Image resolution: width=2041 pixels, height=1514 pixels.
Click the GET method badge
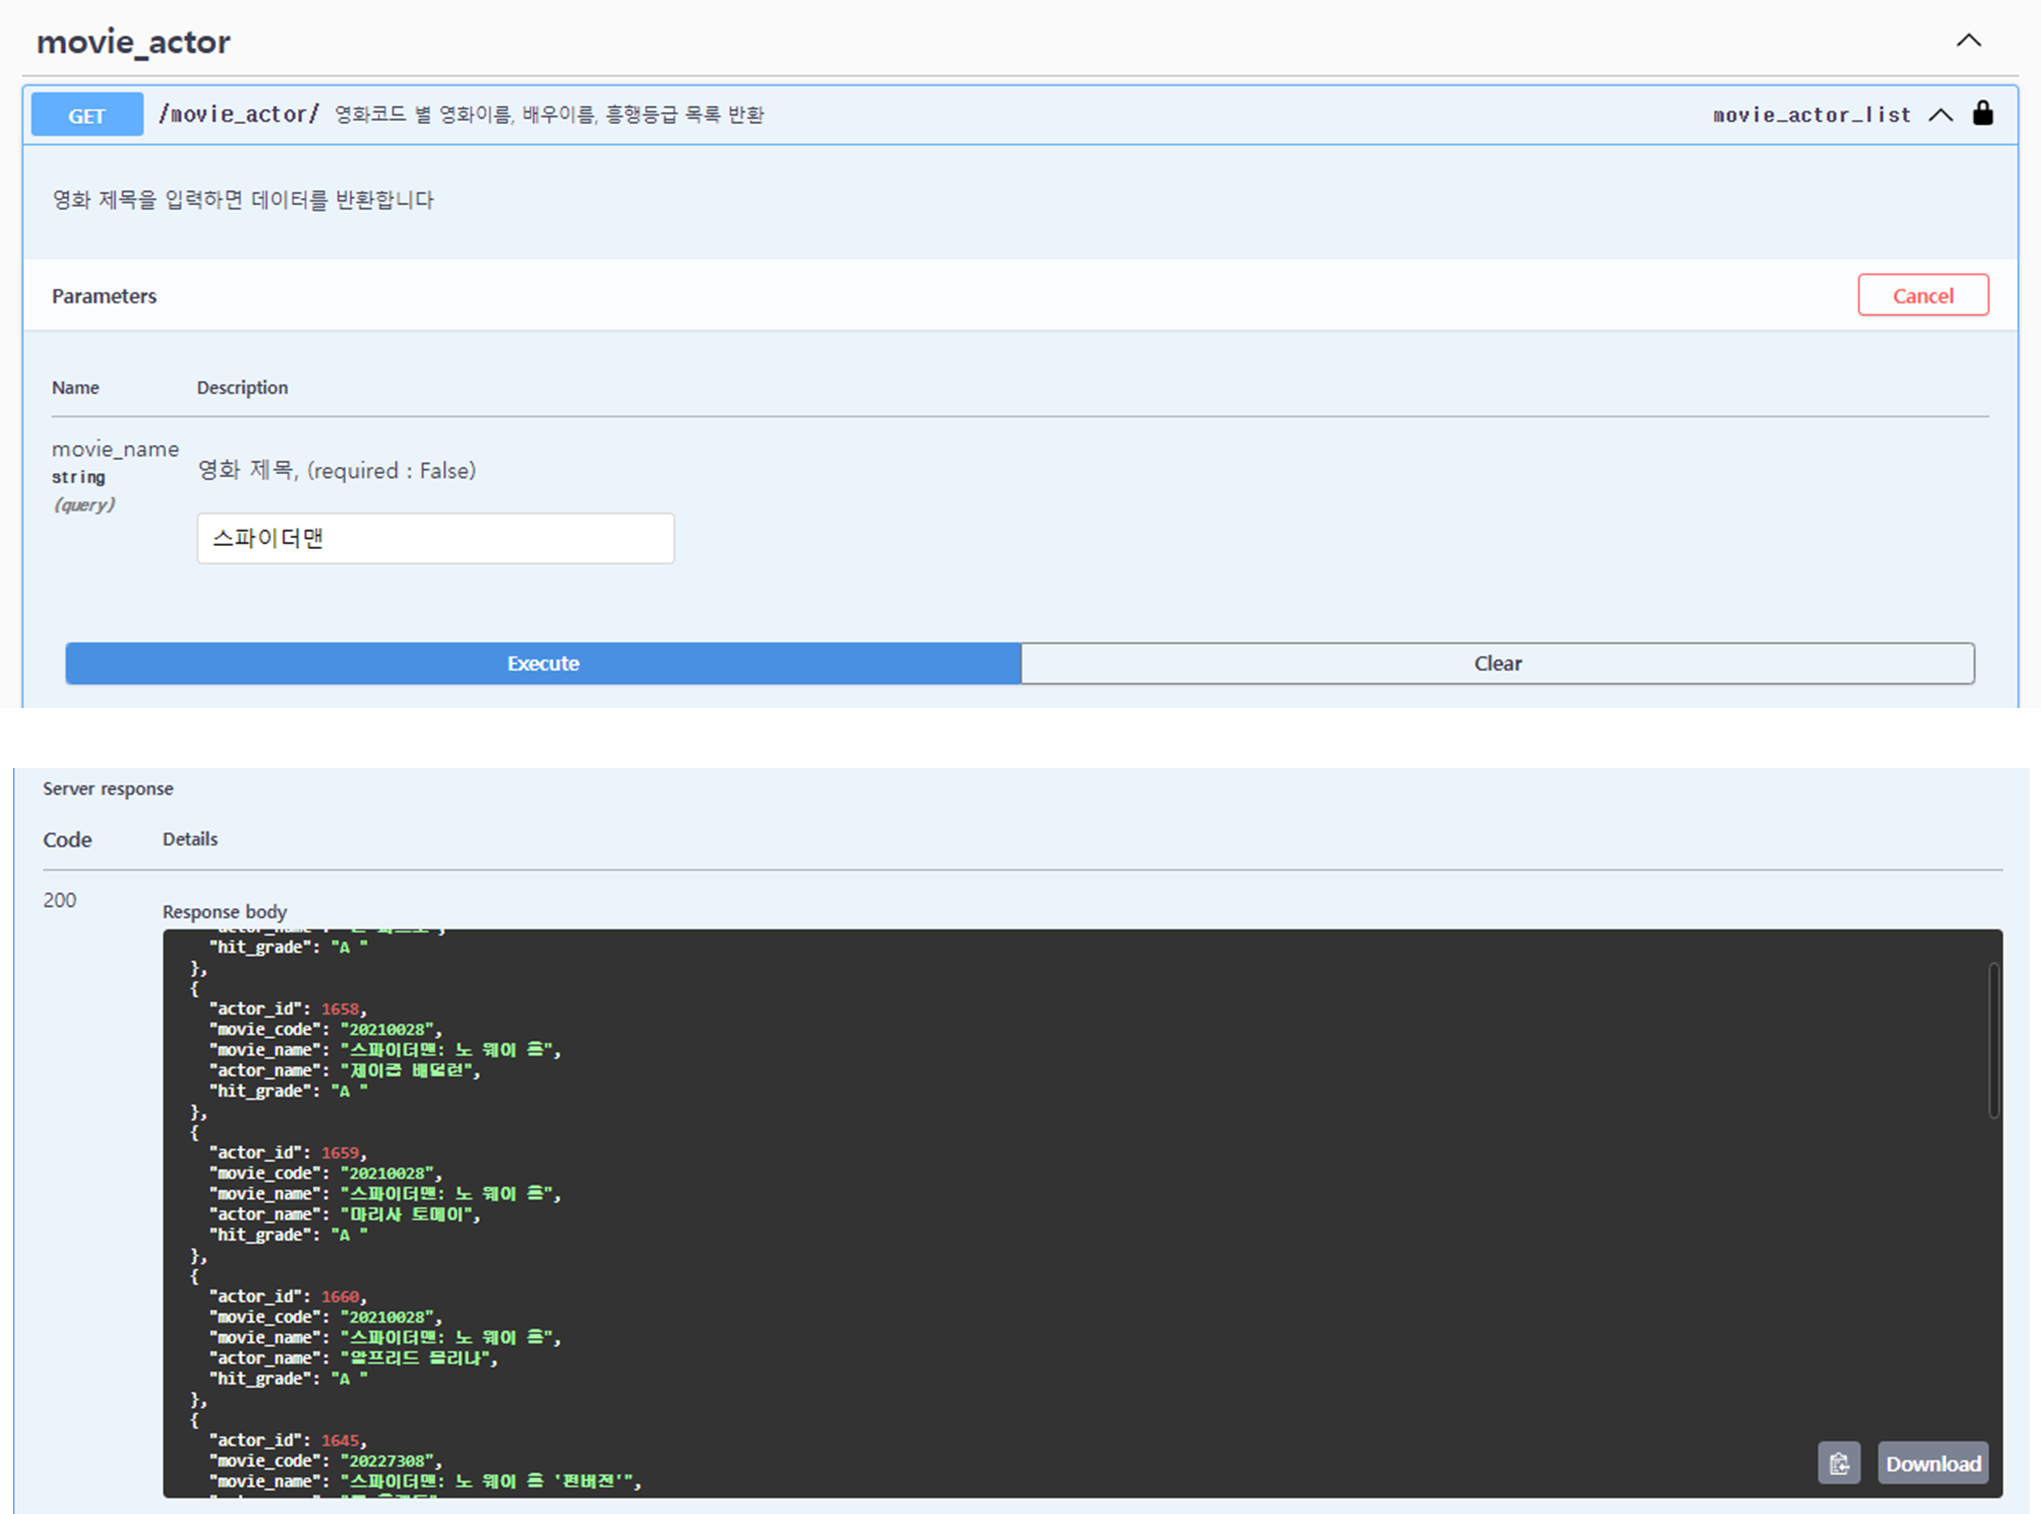point(87,115)
